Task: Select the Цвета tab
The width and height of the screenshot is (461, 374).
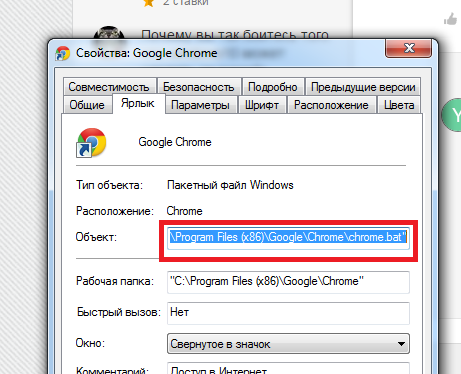Action: (x=399, y=105)
